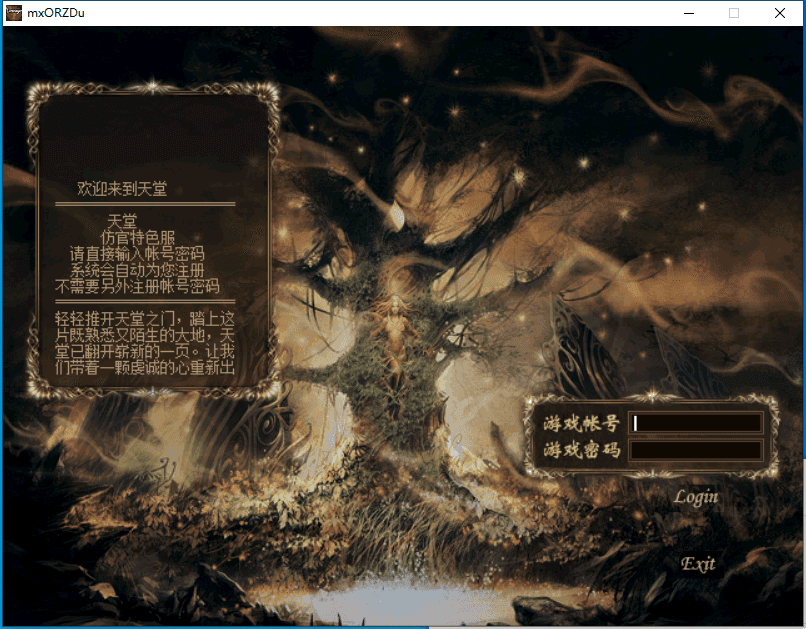Focus the 游戏密码 password input field

click(696, 450)
